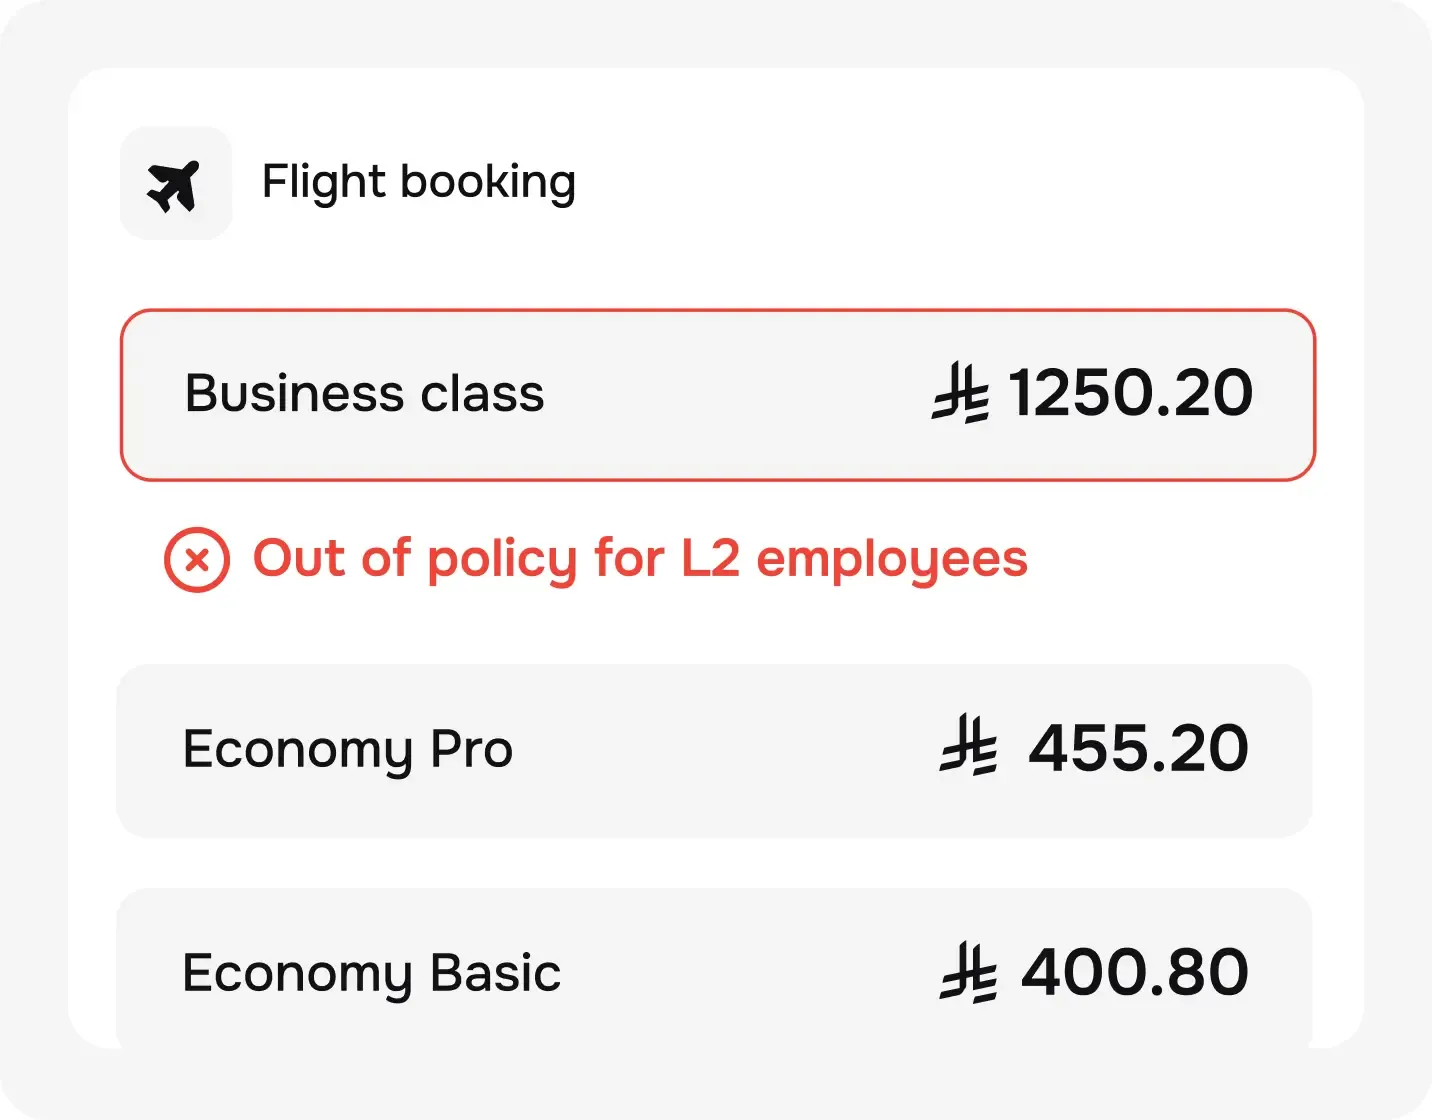The image size is (1432, 1120).
Task: Select the Business class fare option
Action: pos(717,395)
